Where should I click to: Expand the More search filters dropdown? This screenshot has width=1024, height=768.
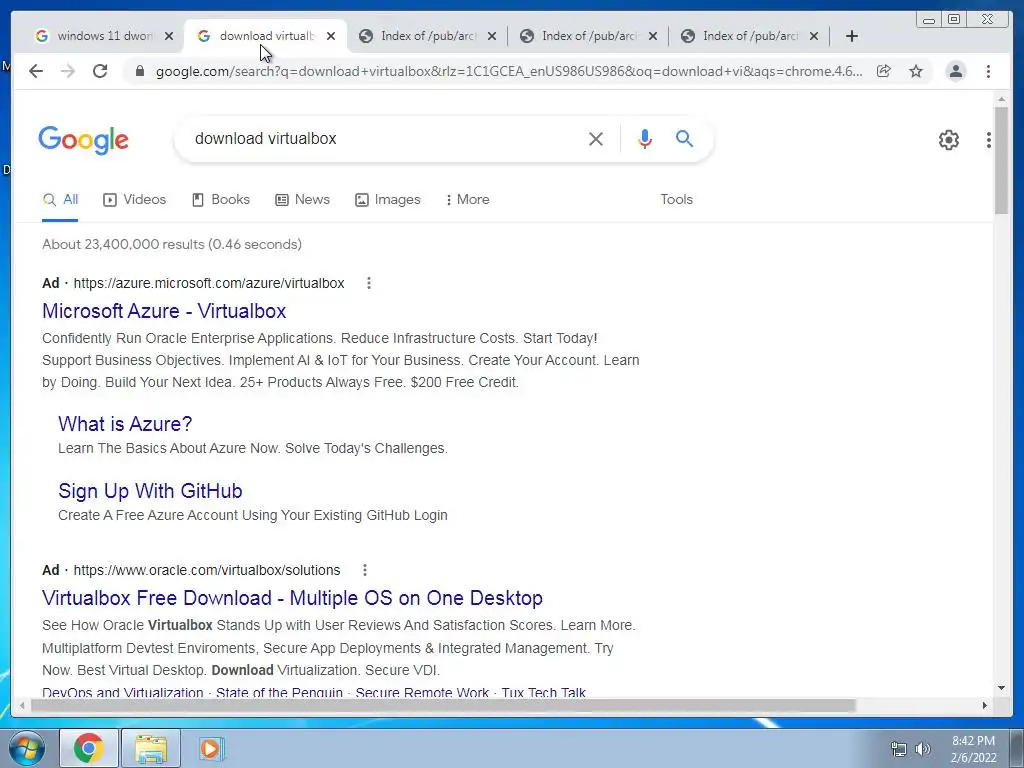pyautogui.click(x=468, y=200)
